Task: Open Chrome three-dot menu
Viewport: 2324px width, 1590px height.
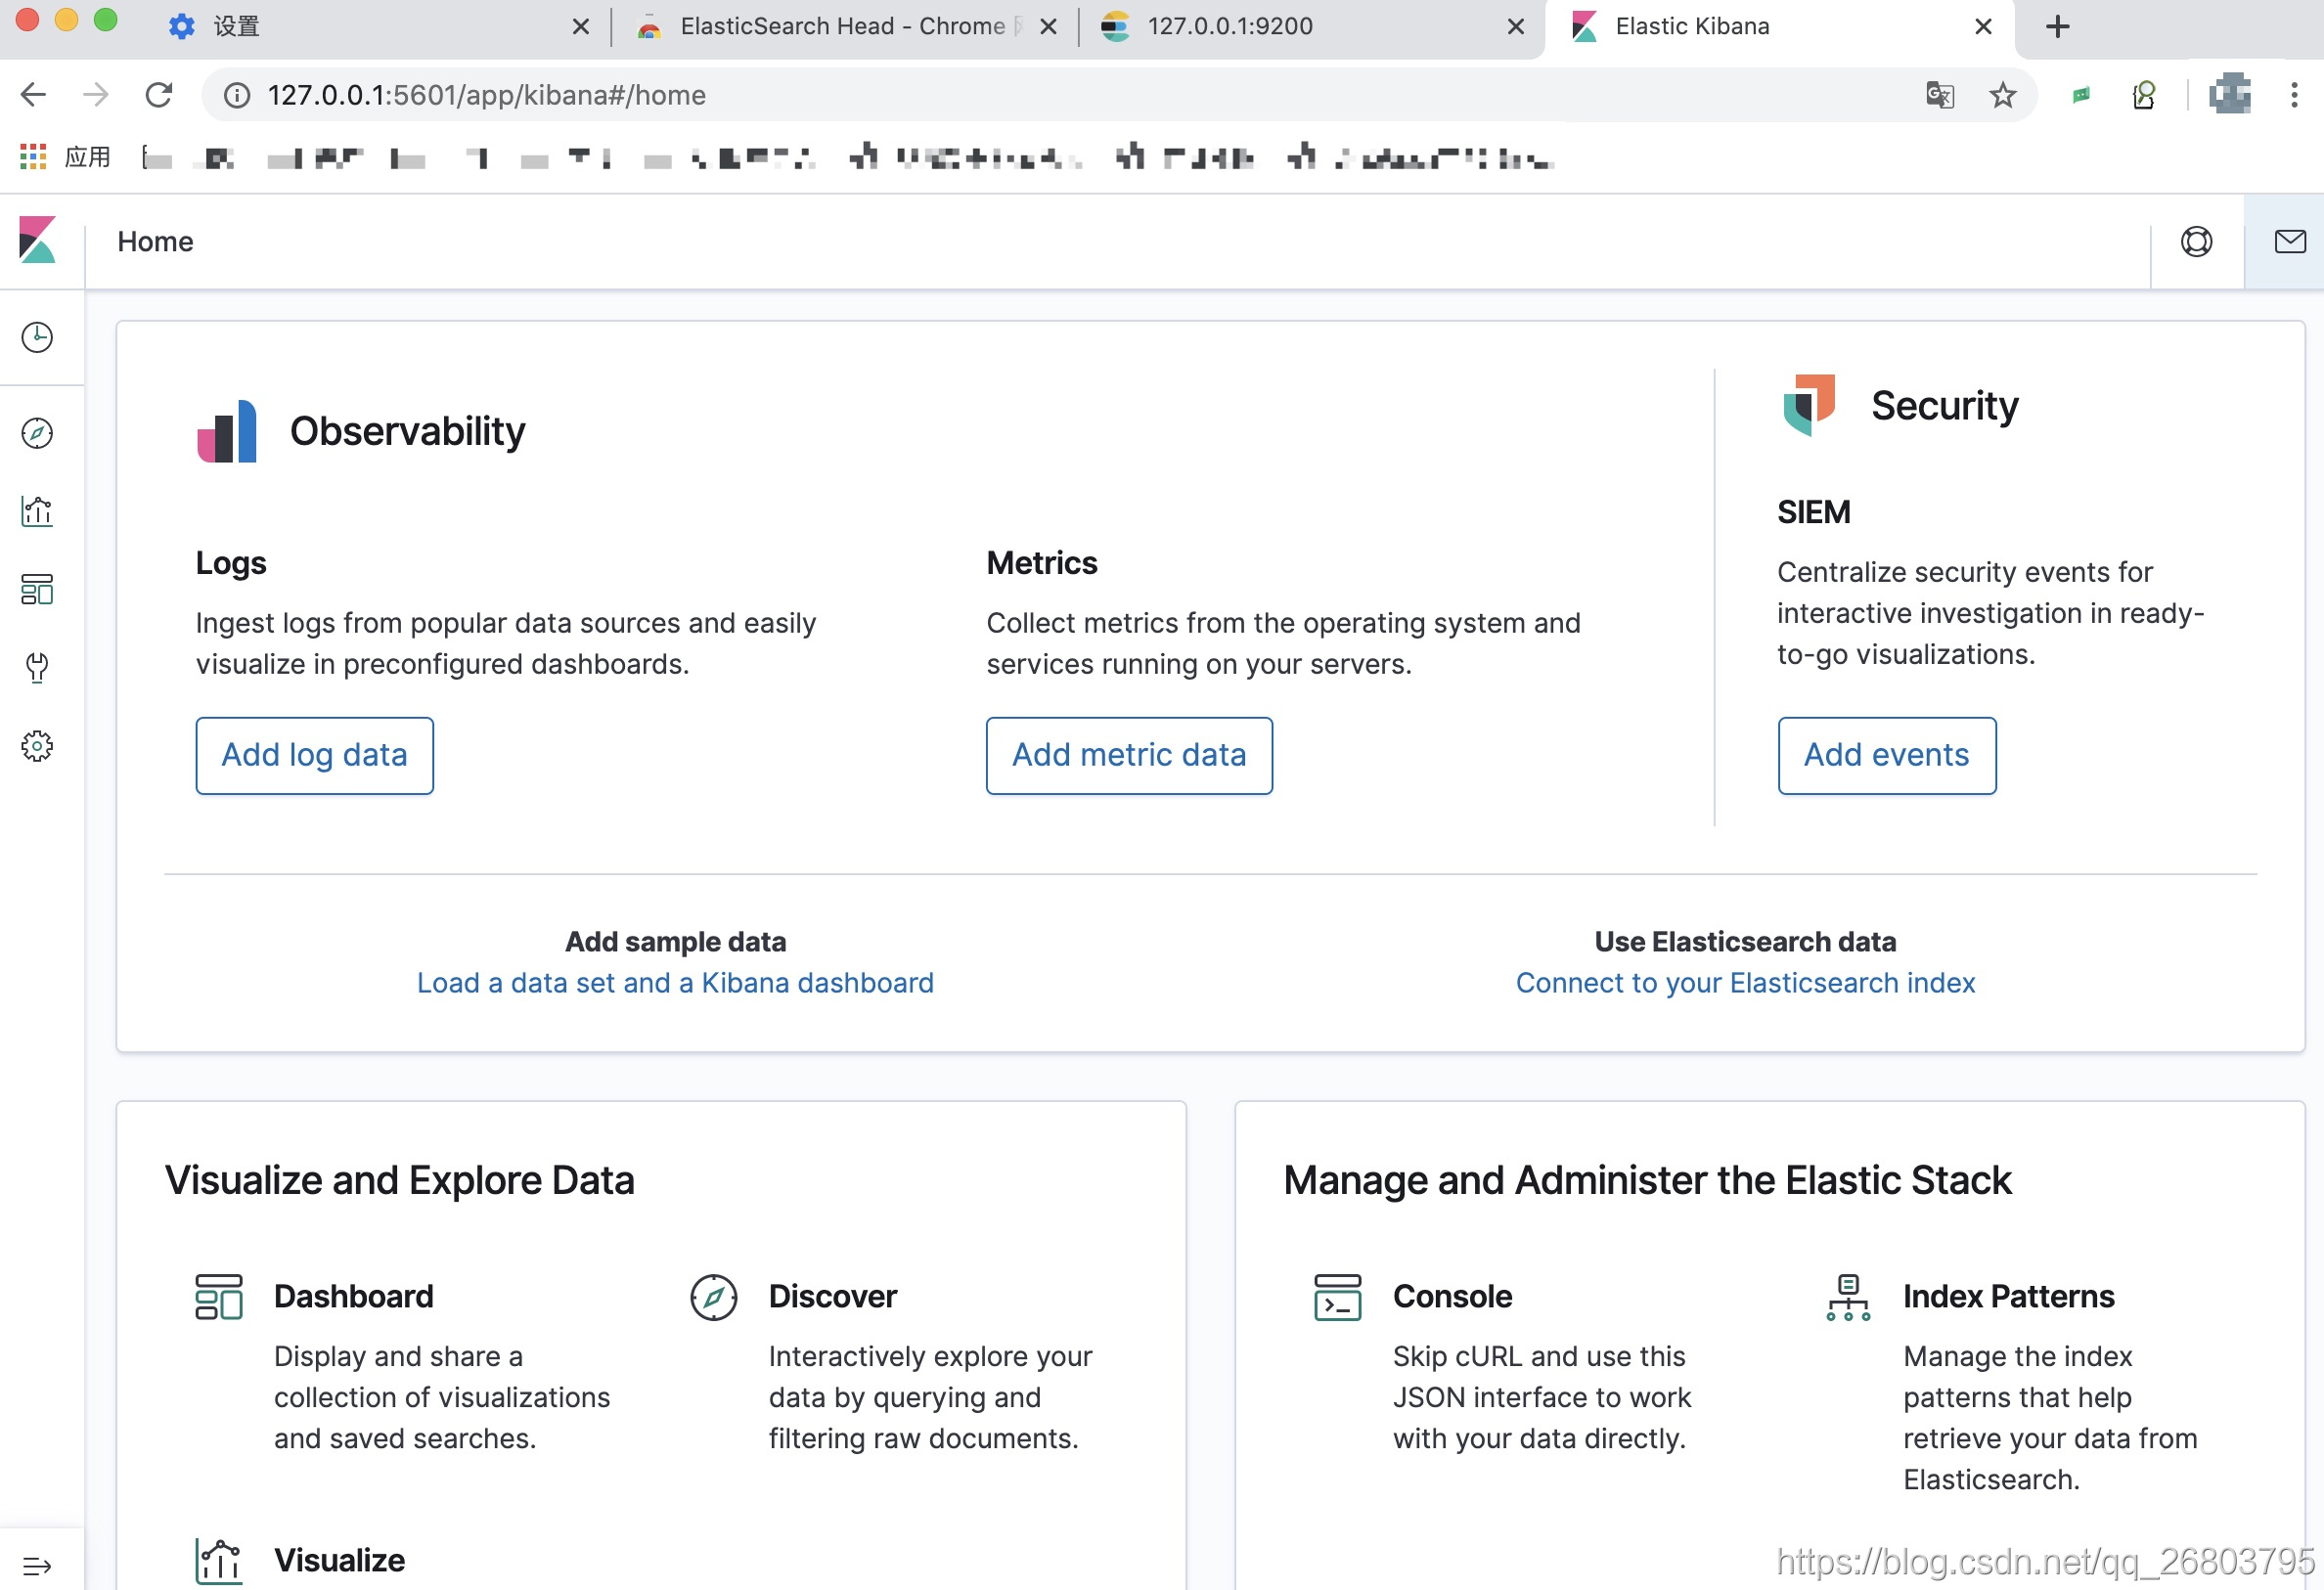Action: point(2295,95)
